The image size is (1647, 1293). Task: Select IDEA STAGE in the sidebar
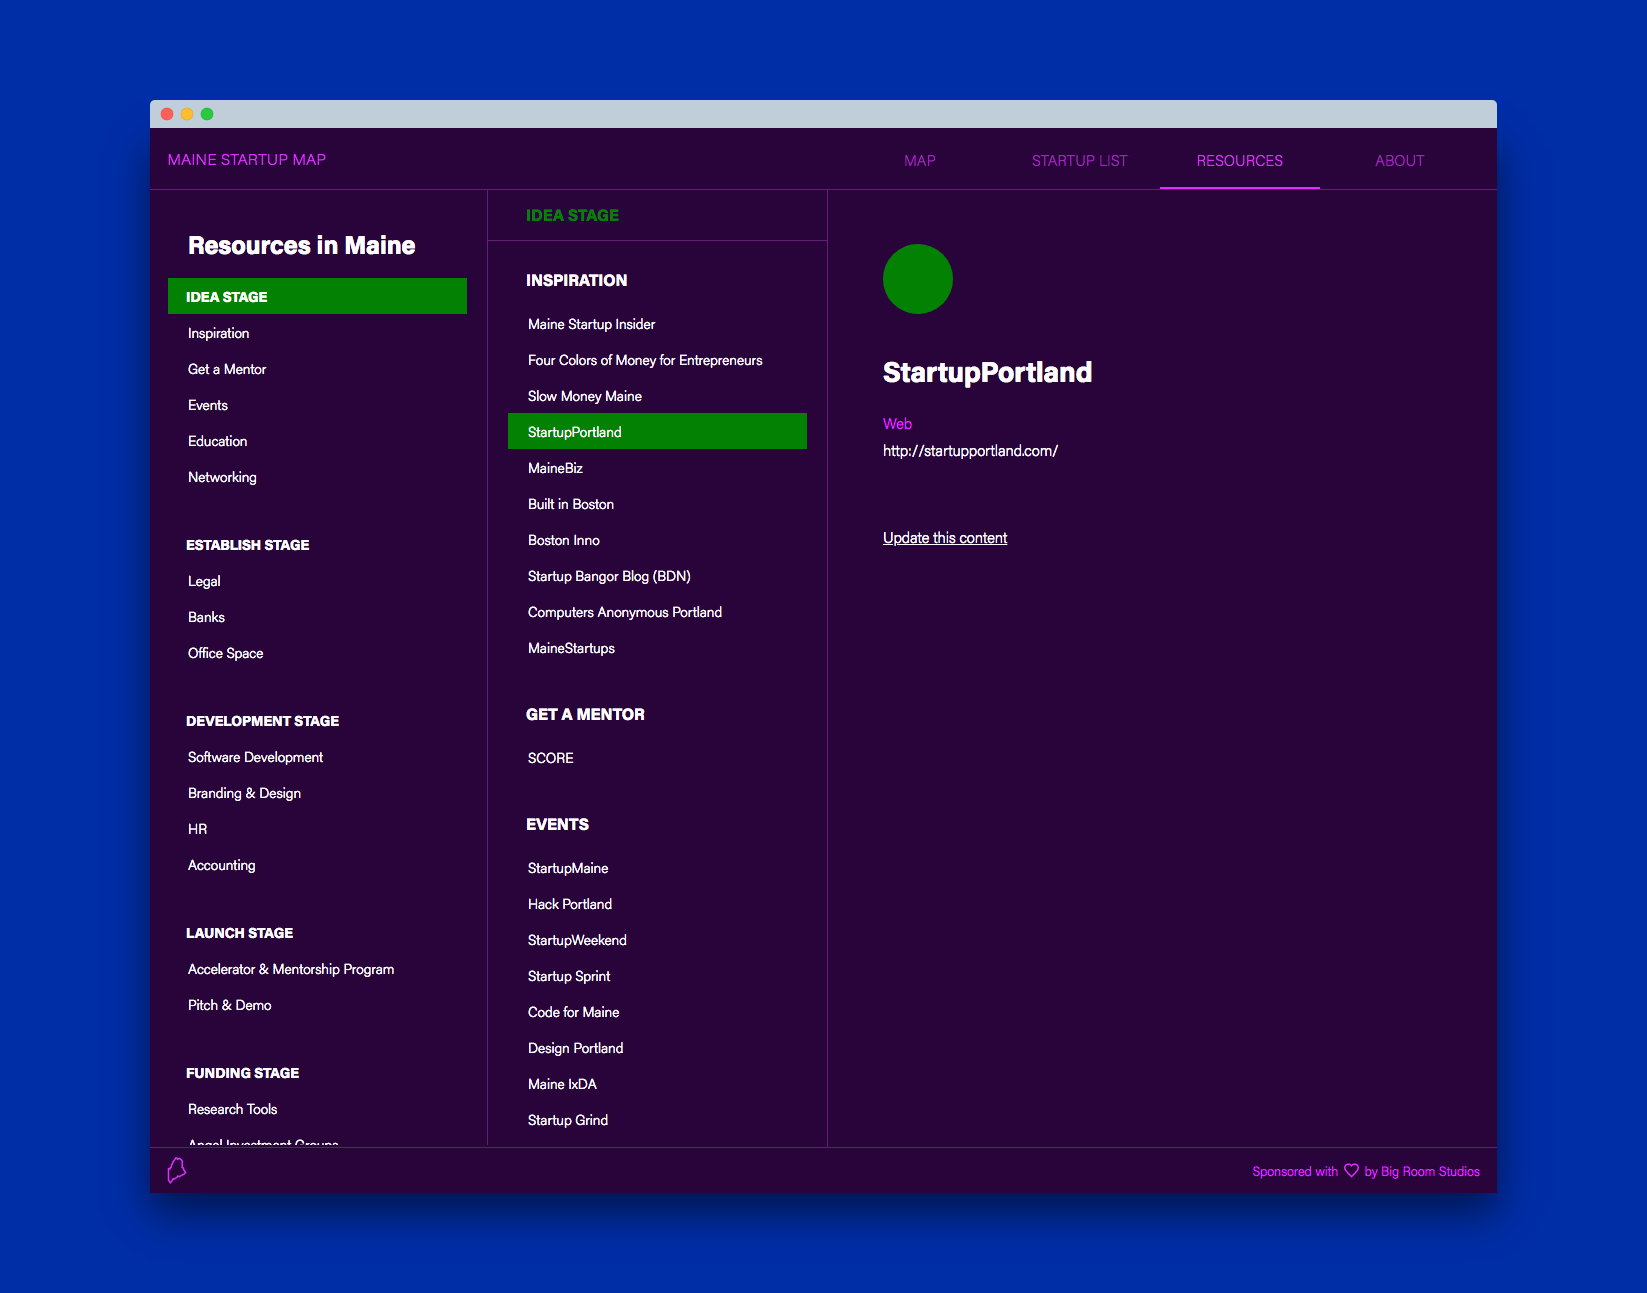[x=317, y=296]
